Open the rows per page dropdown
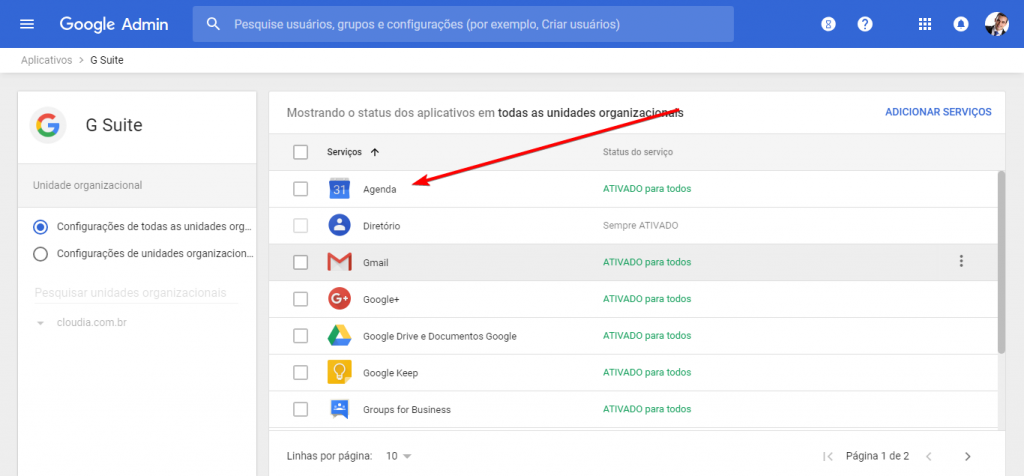This screenshot has width=1024, height=476. [398, 456]
